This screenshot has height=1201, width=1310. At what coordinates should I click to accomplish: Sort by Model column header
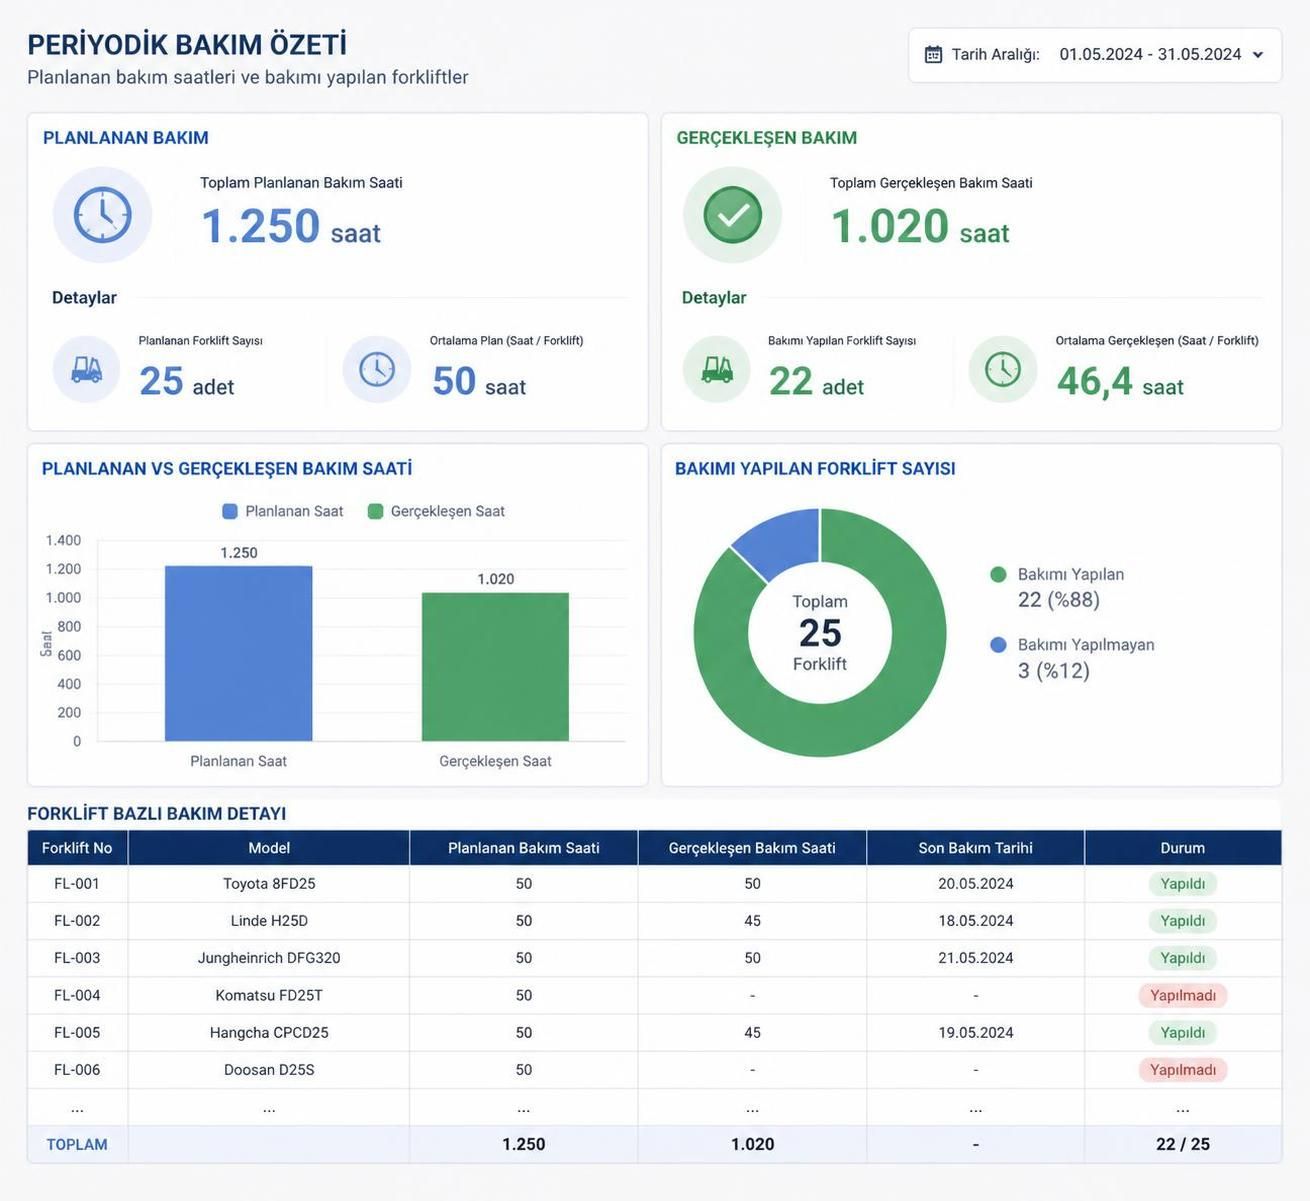click(x=269, y=848)
